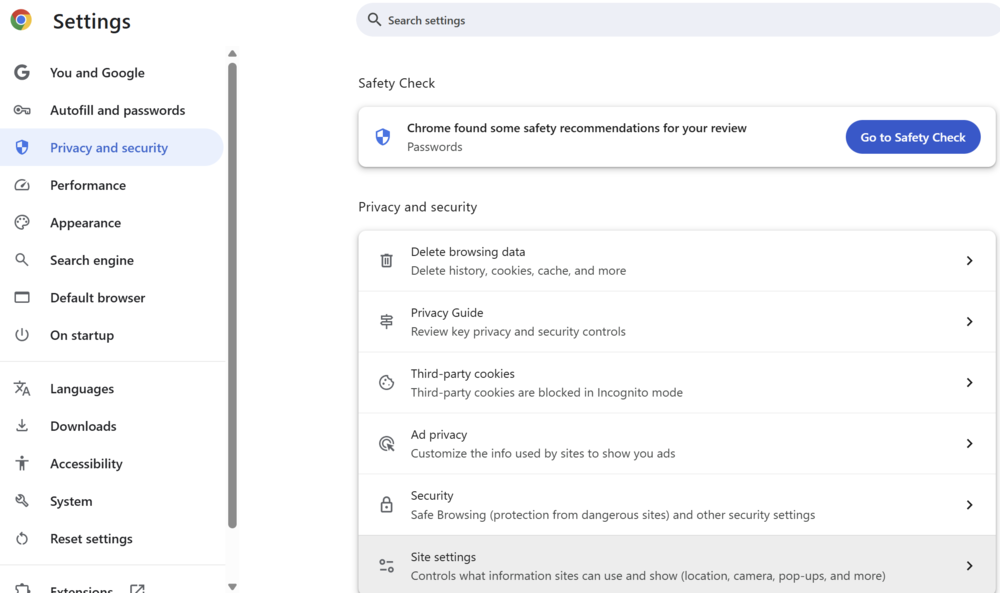Open Delete browsing data via its chevron
Screen dimensions: 1000x593
(x=969, y=260)
